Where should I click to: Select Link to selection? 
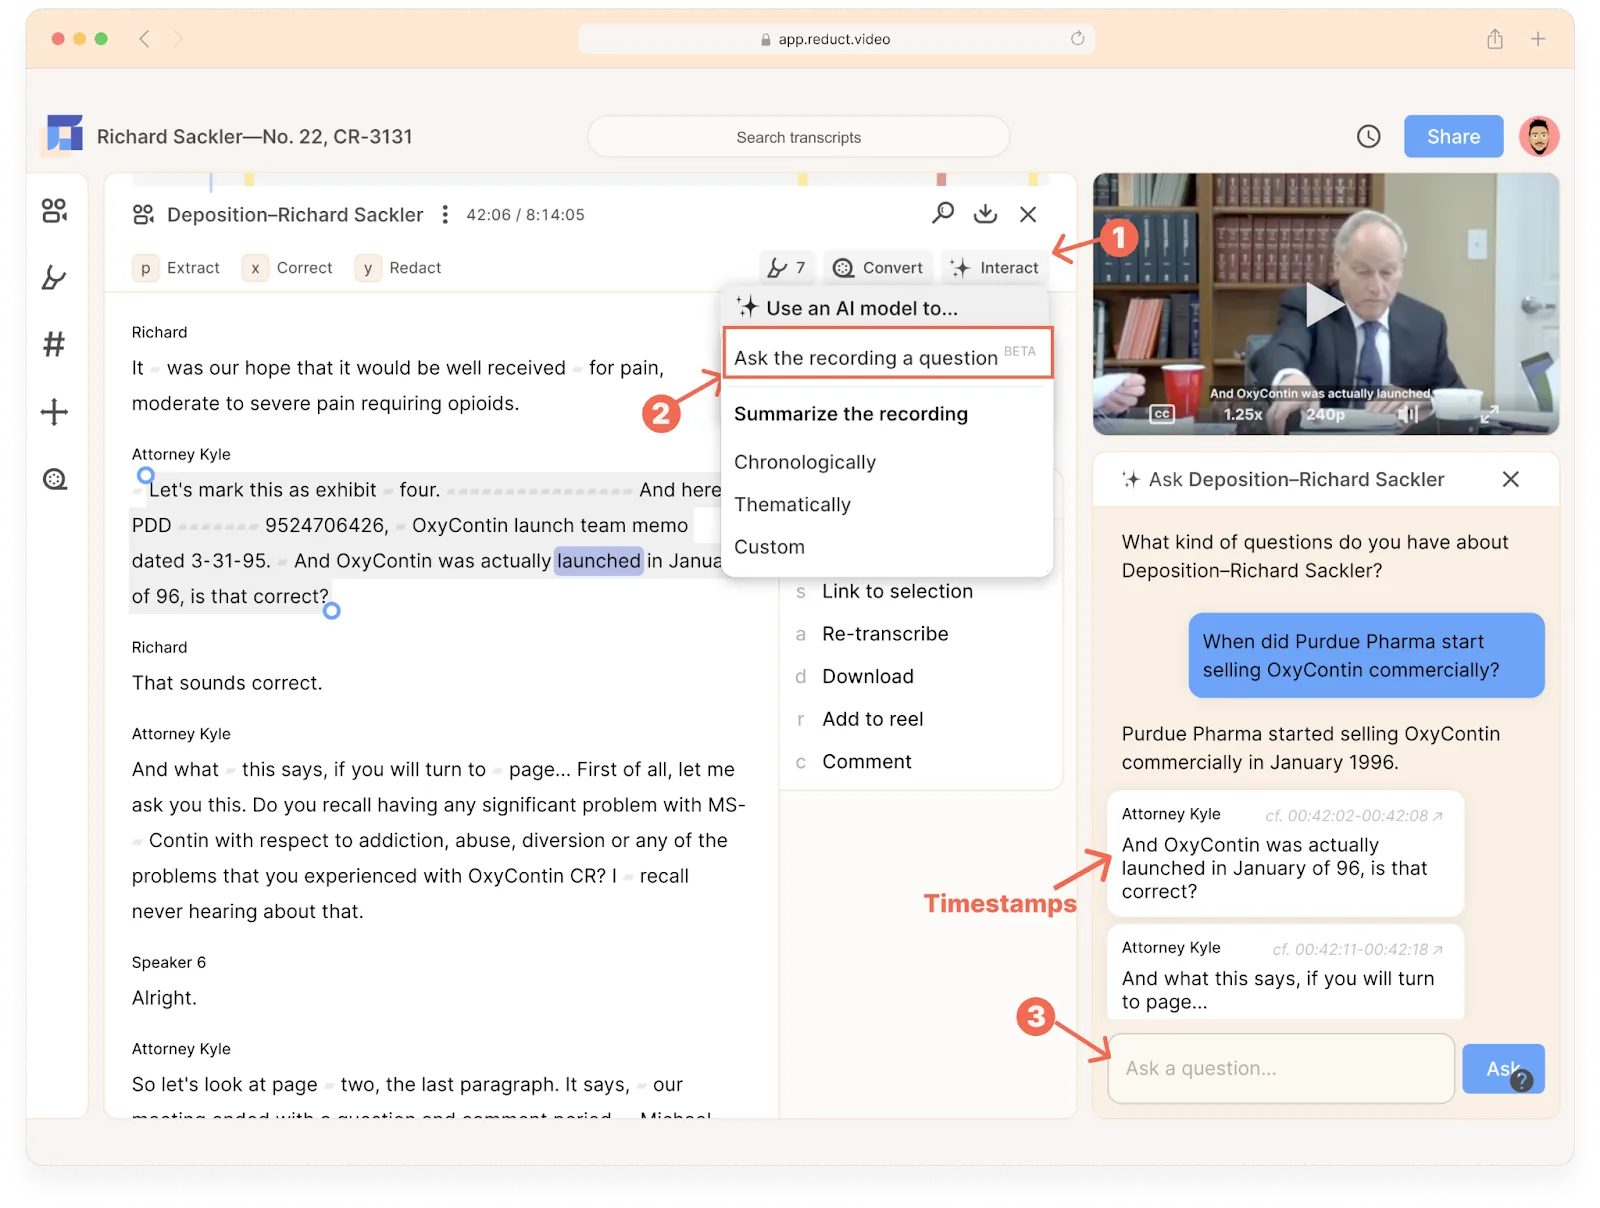[897, 591]
